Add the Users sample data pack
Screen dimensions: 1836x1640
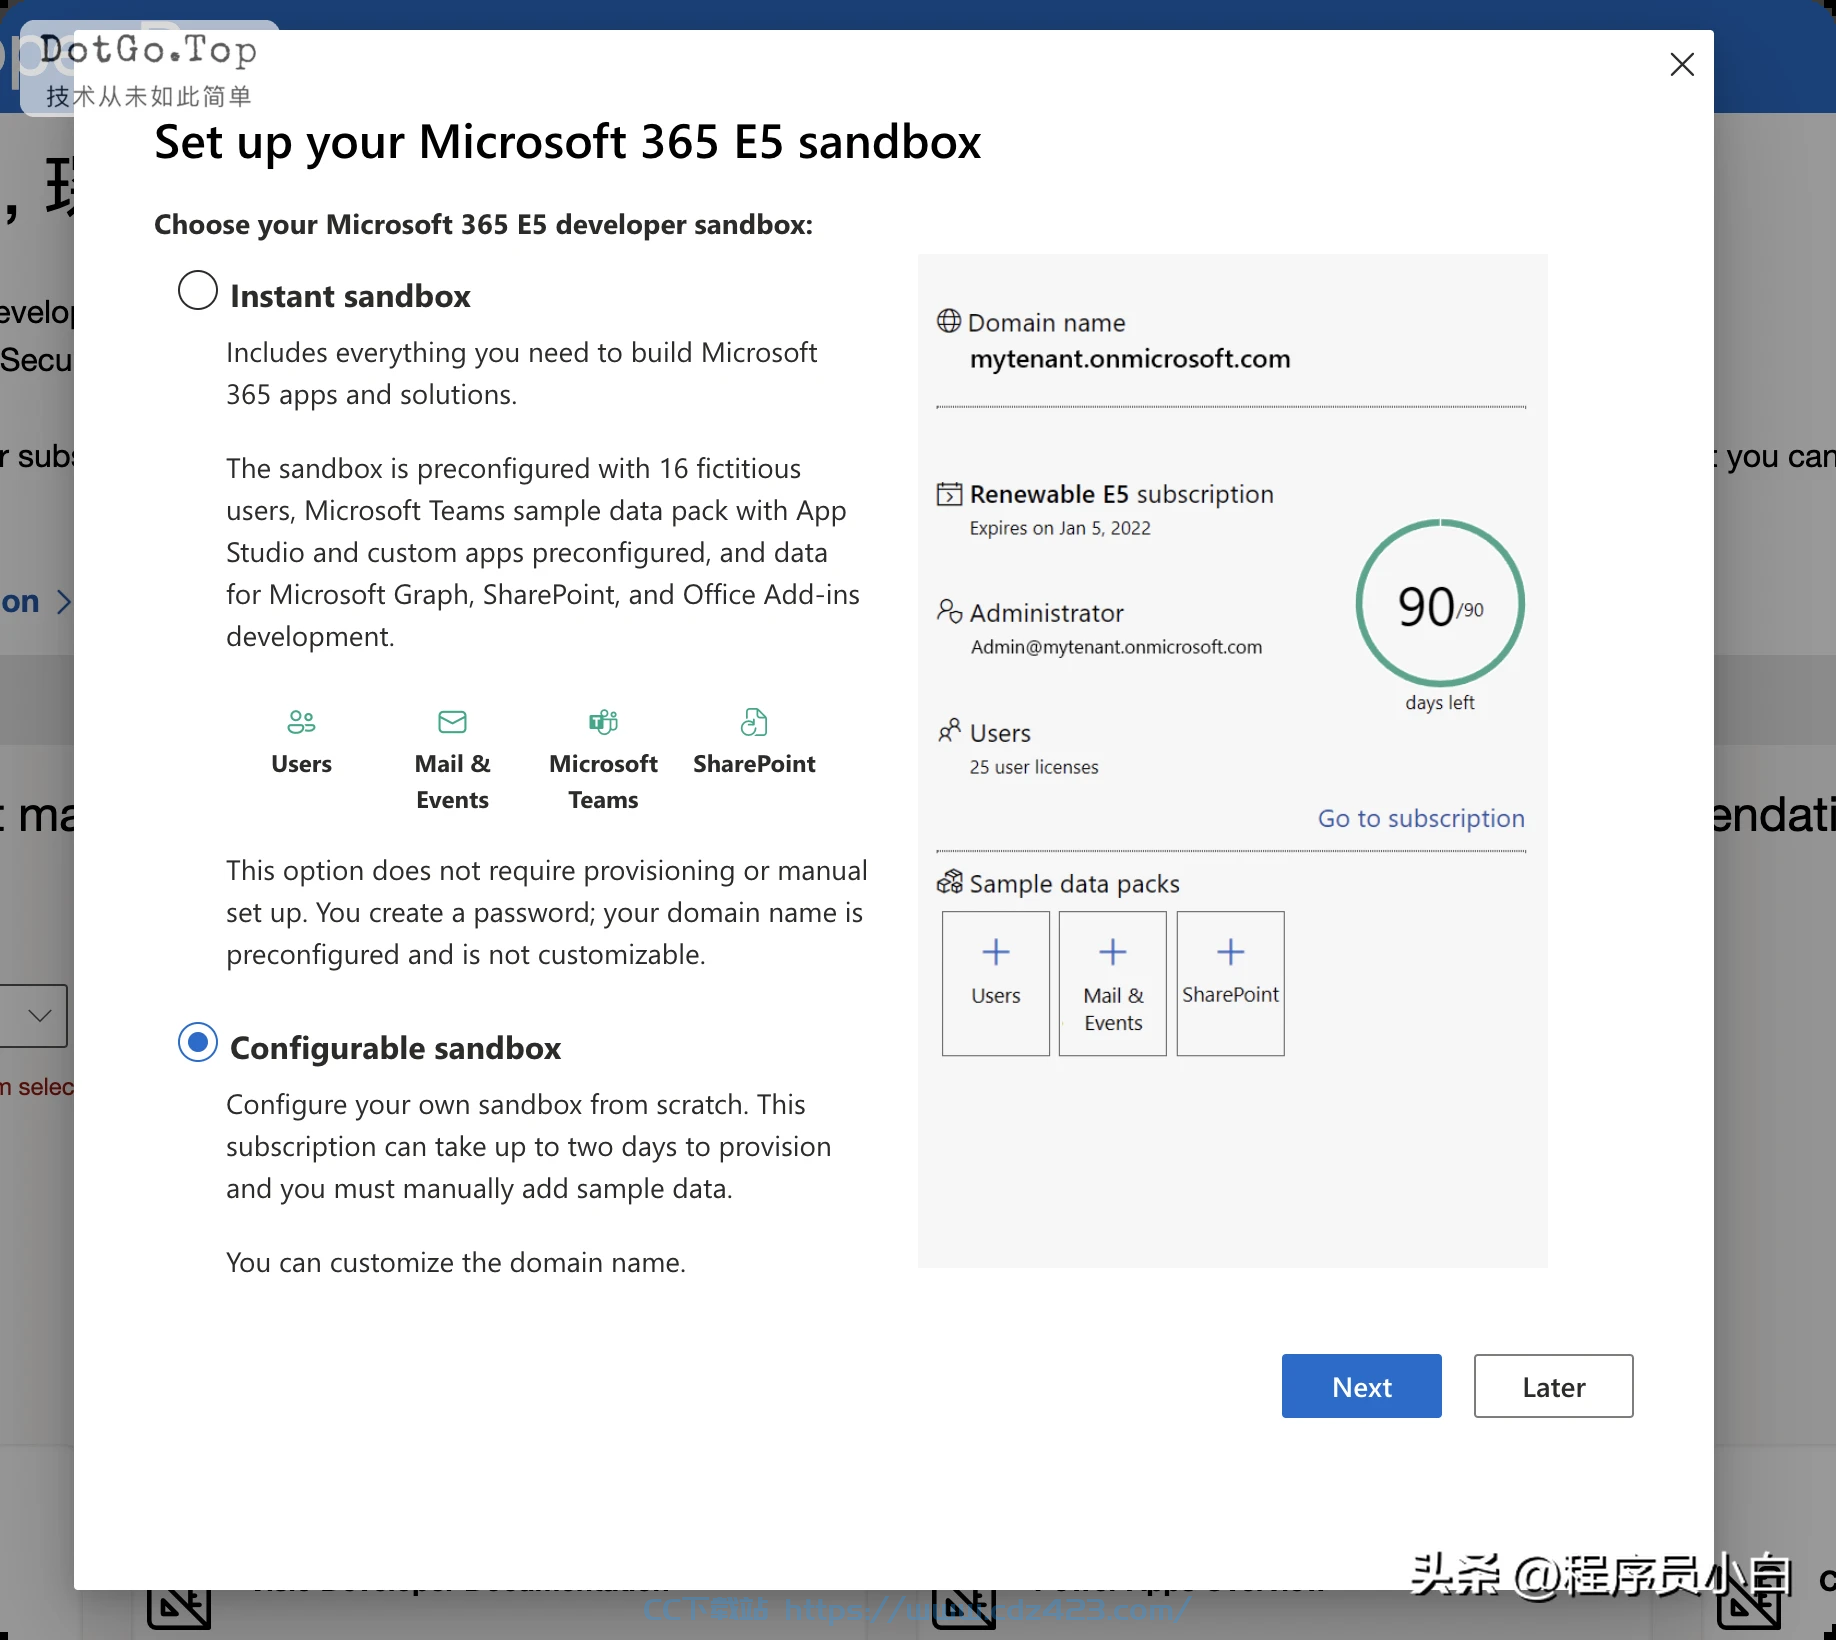pos(996,983)
